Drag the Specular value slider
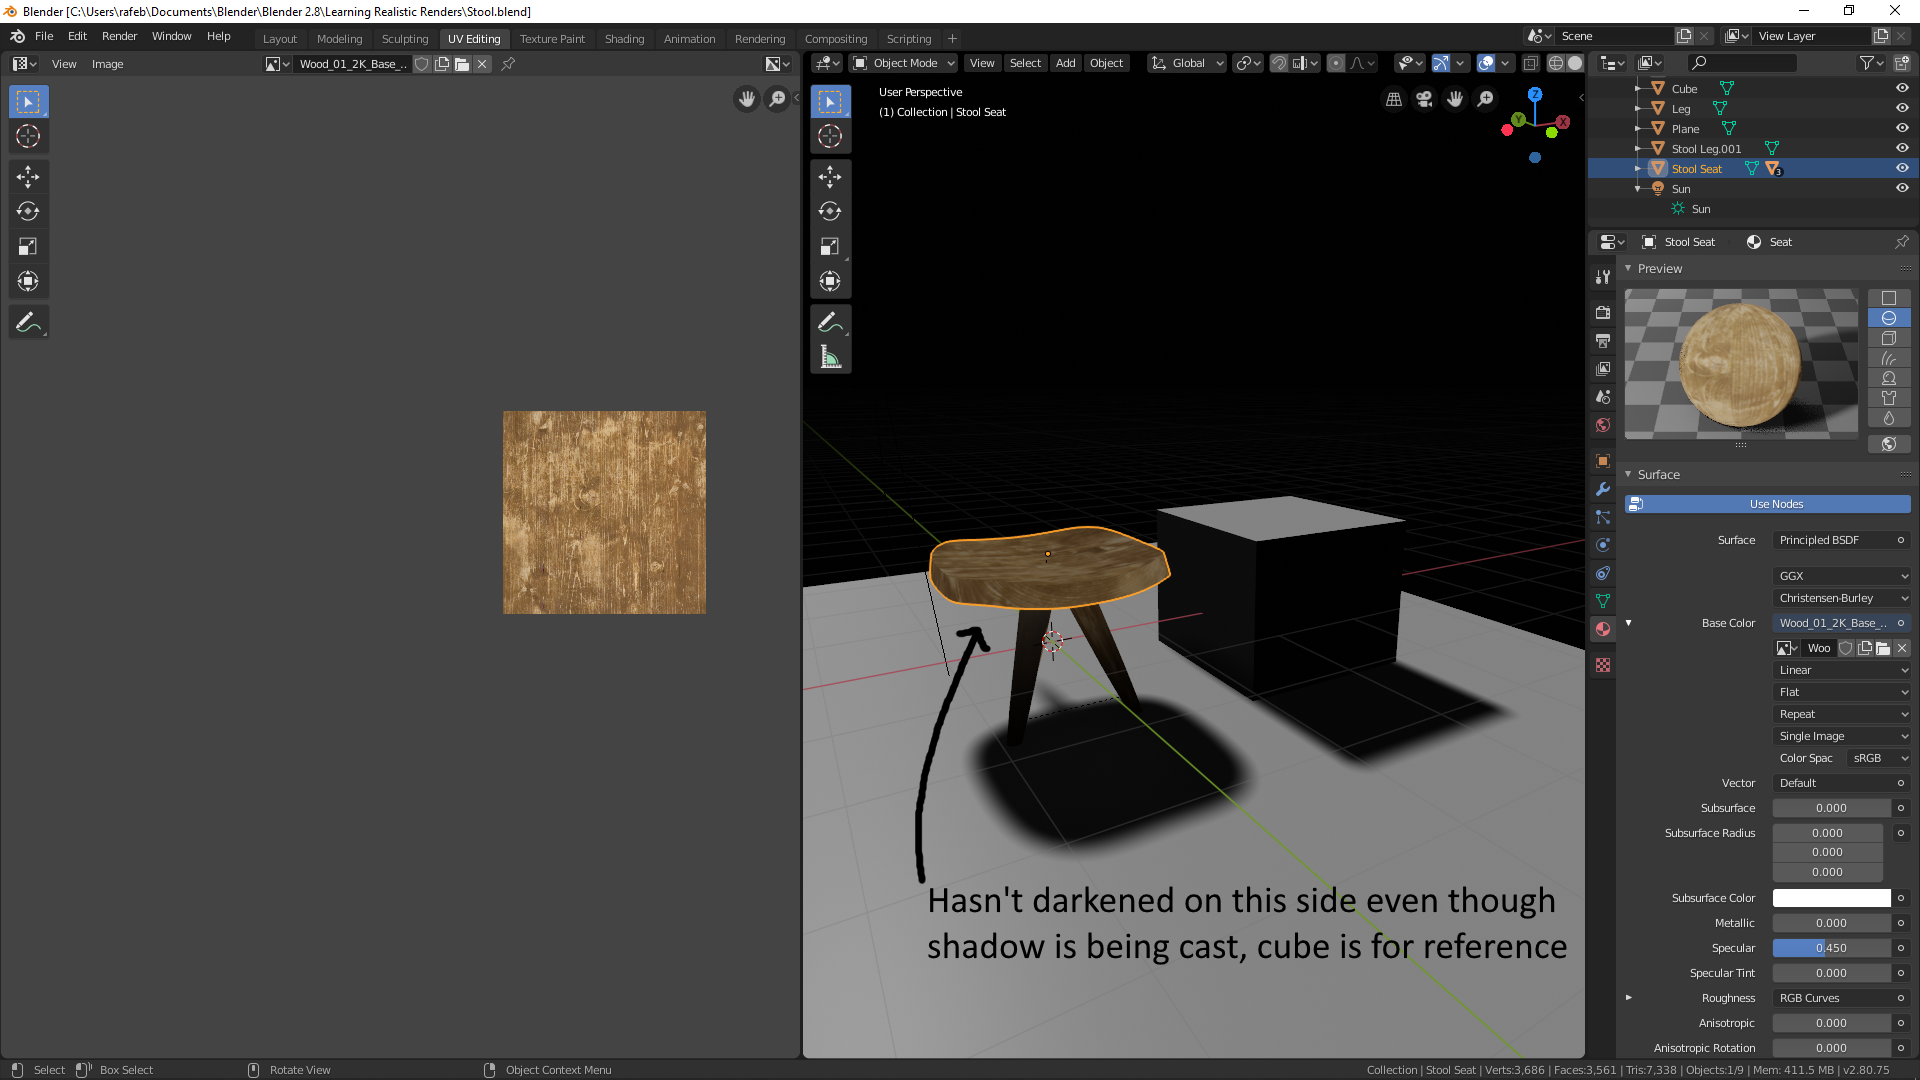1920x1080 pixels. coord(1830,947)
